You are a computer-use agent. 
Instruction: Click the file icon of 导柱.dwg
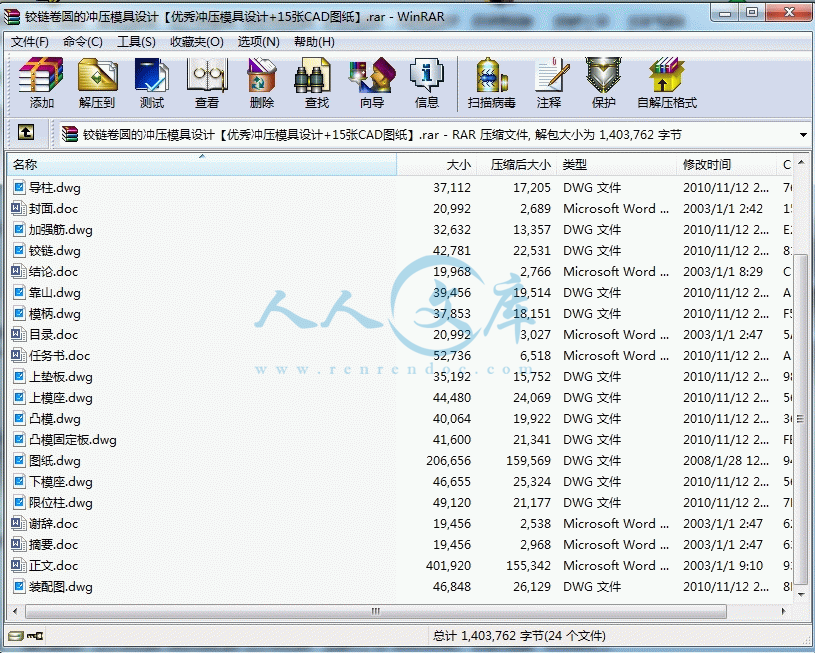point(19,187)
